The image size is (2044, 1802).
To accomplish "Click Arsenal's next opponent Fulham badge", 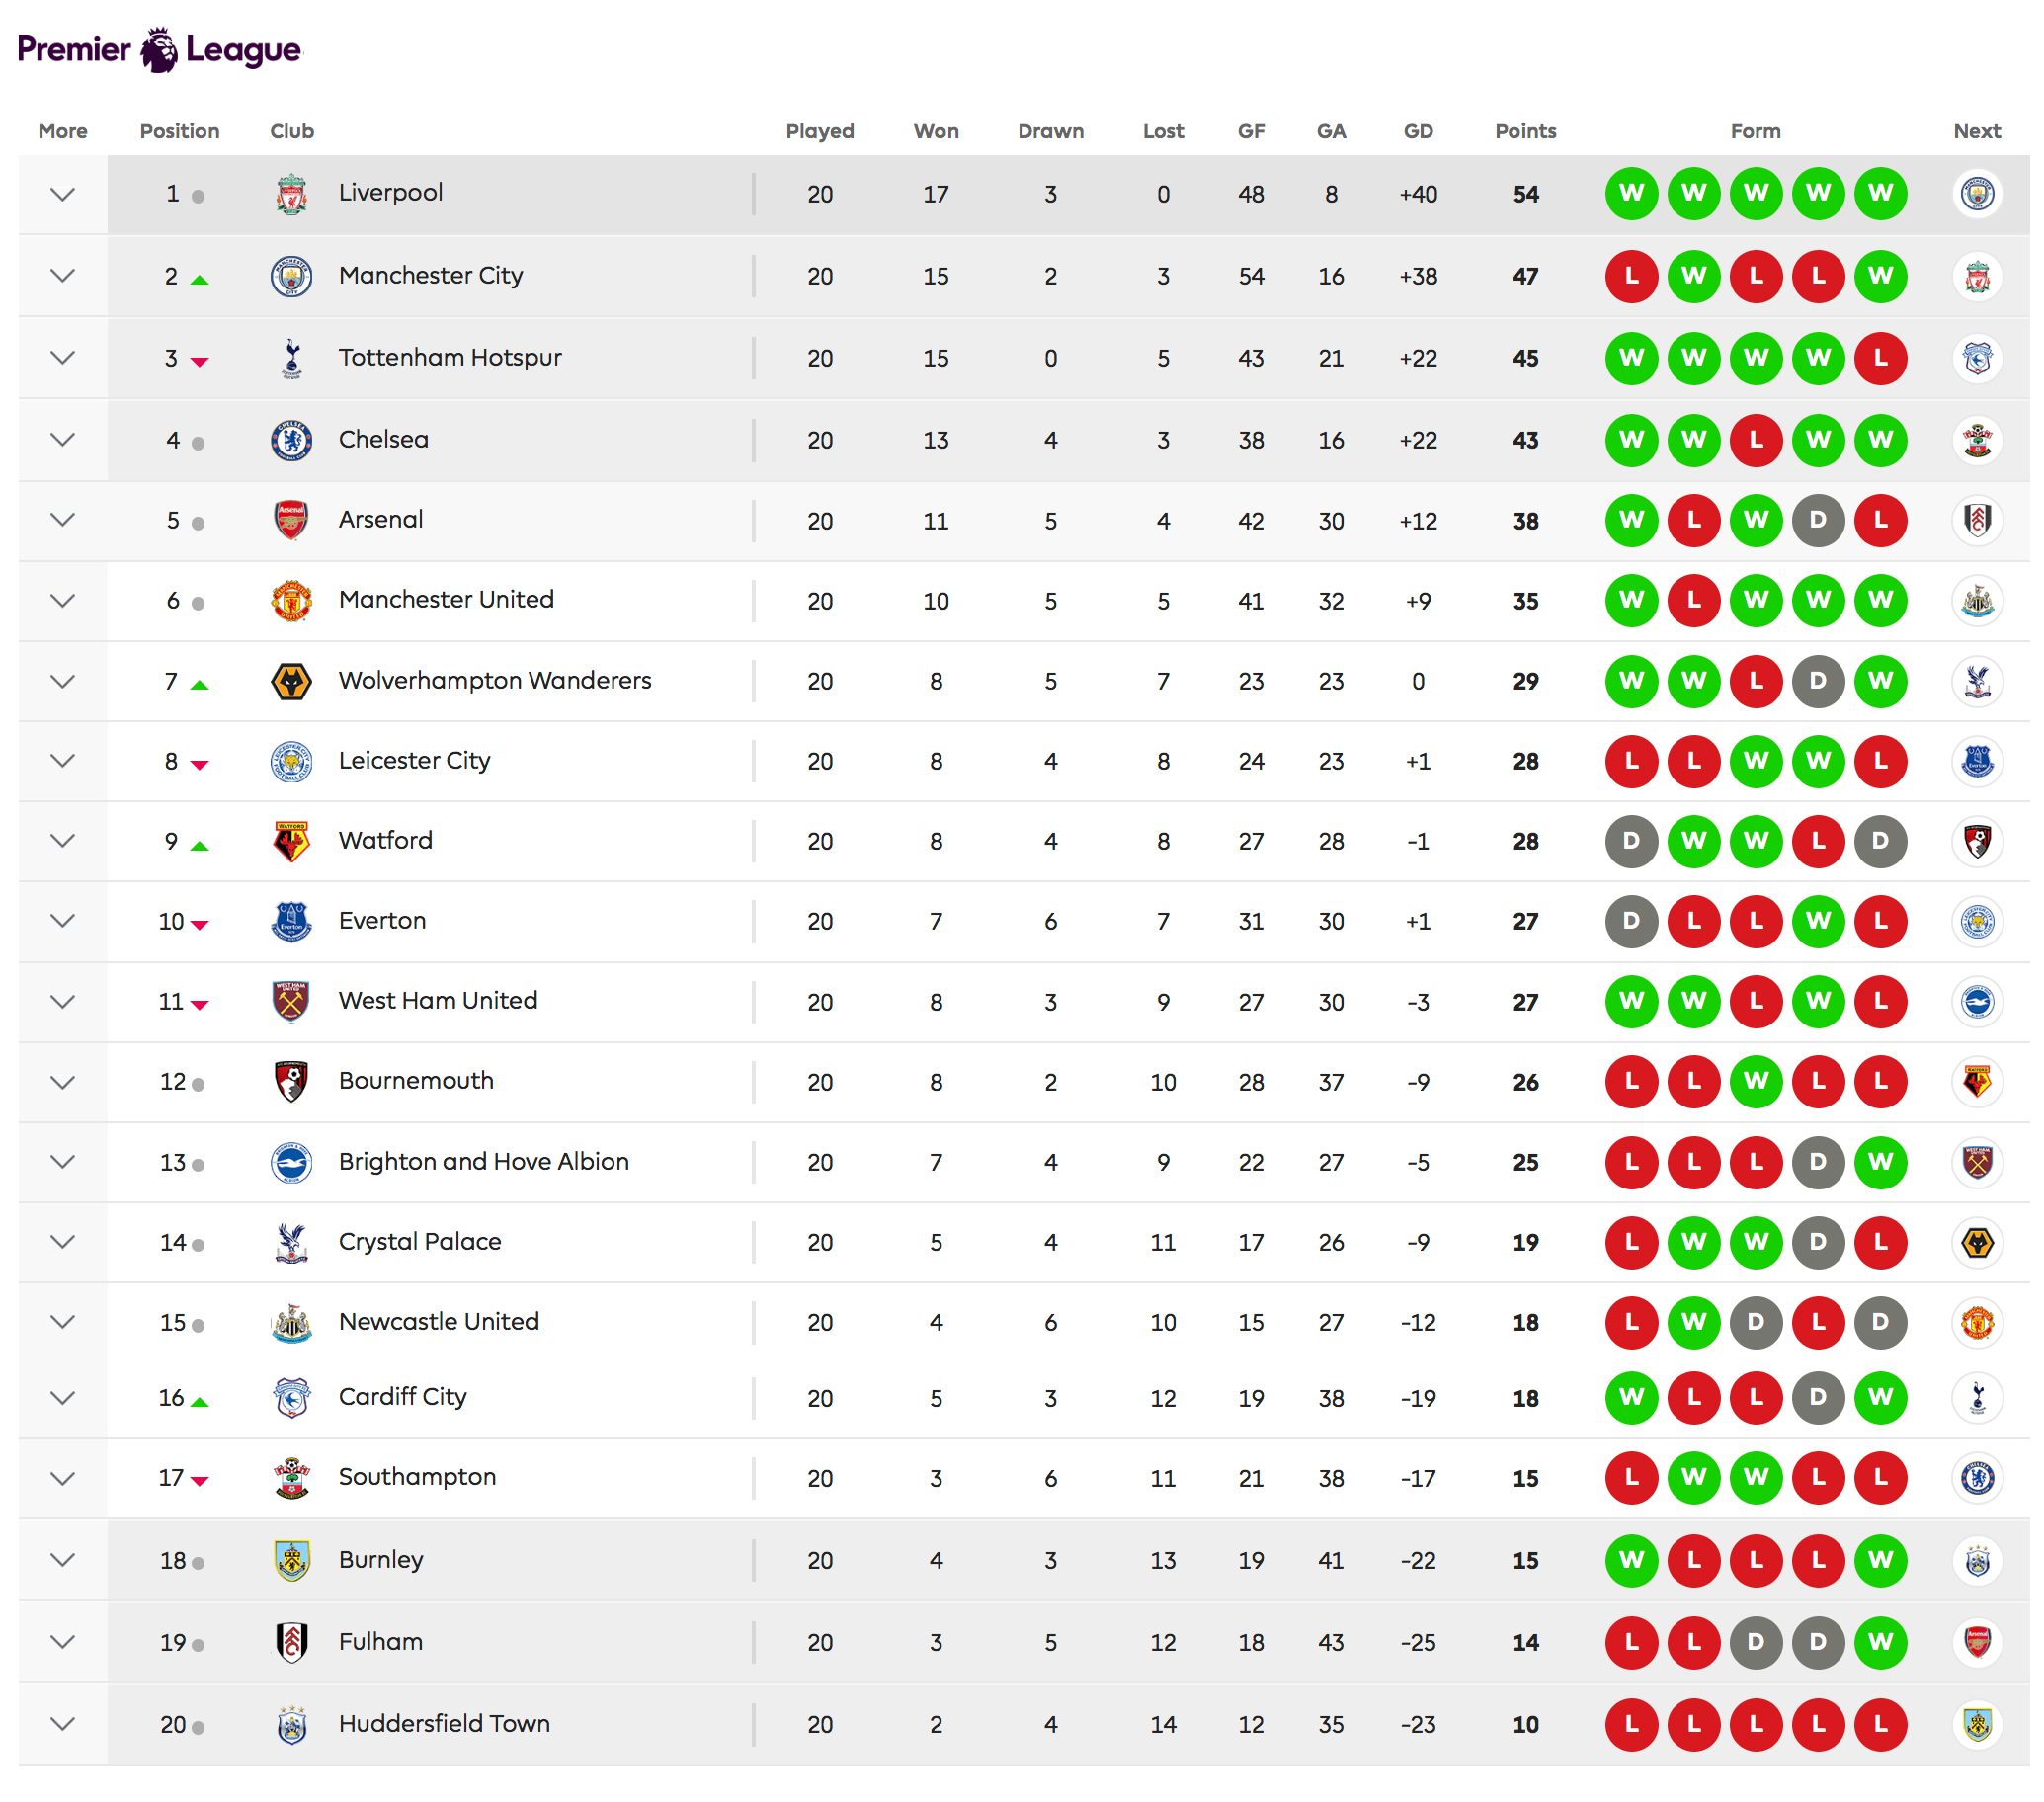I will click(x=1976, y=521).
